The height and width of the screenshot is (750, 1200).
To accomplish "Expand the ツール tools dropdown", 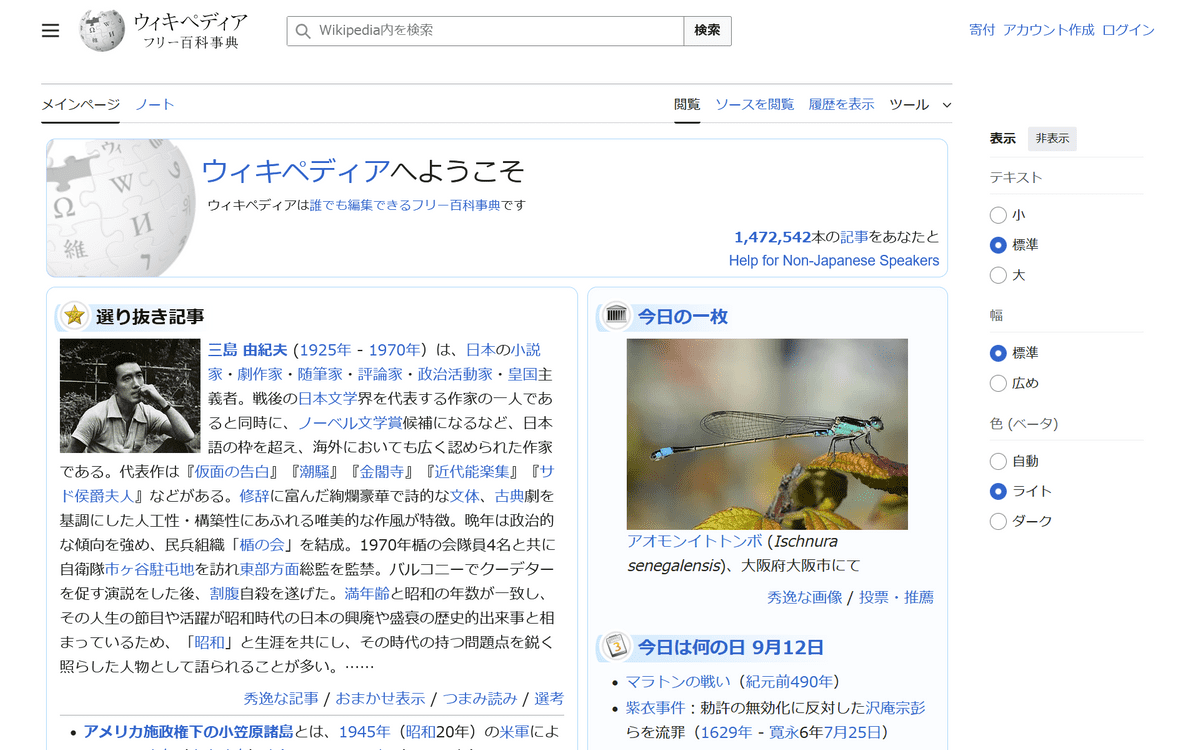I will pyautogui.click(x=920, y=104).
